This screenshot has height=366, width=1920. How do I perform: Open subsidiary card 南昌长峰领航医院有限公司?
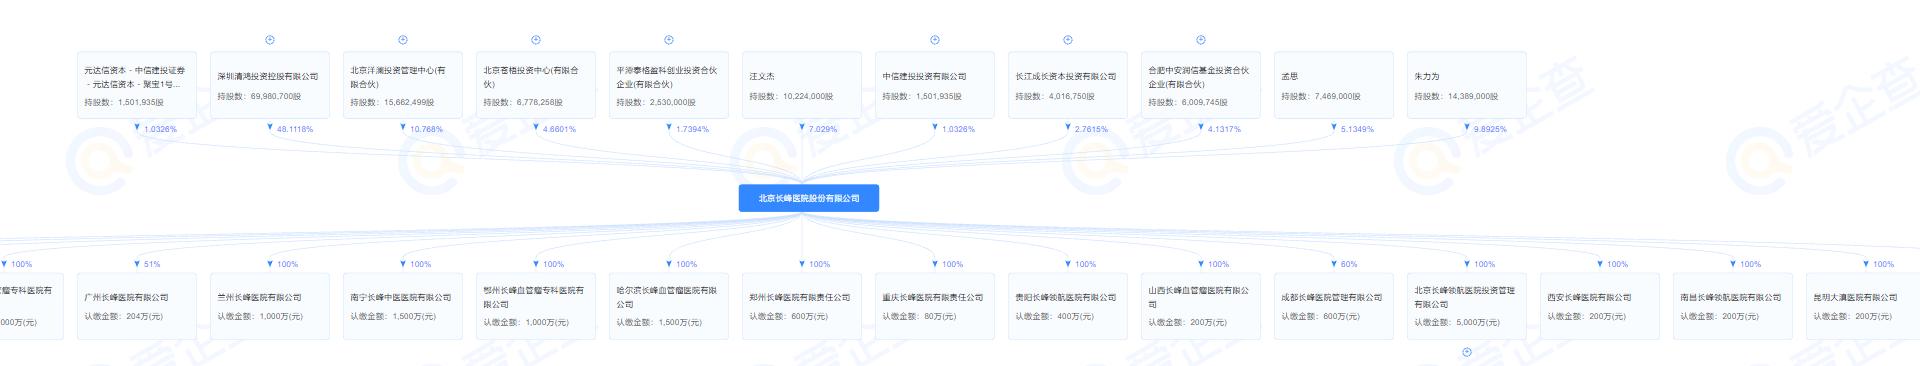[x=1733, y=306]
